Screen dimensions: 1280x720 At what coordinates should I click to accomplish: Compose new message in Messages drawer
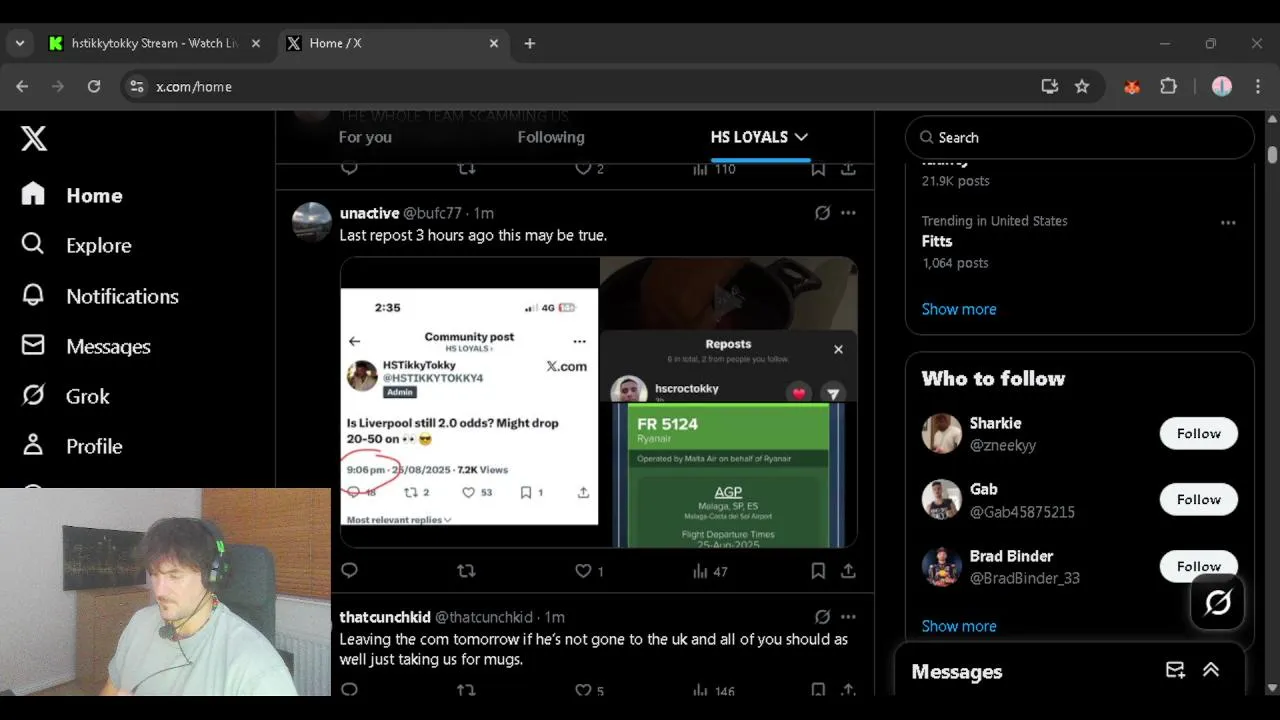tap(1175, 670)
